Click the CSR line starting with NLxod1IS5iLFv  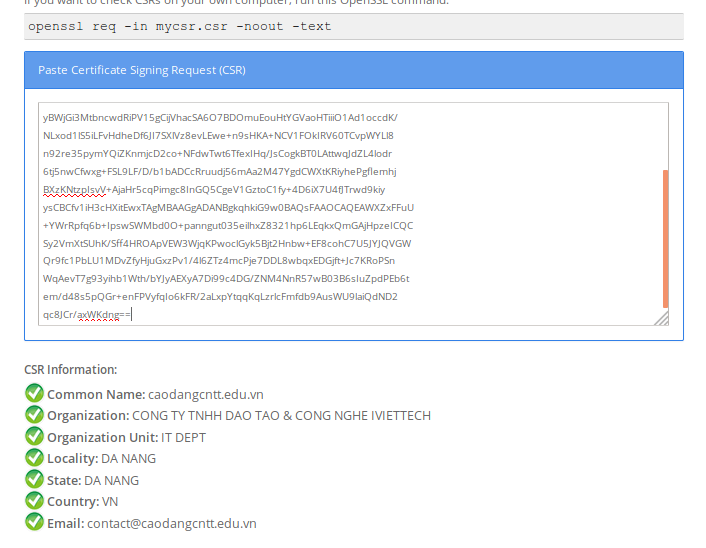(218, 136)
